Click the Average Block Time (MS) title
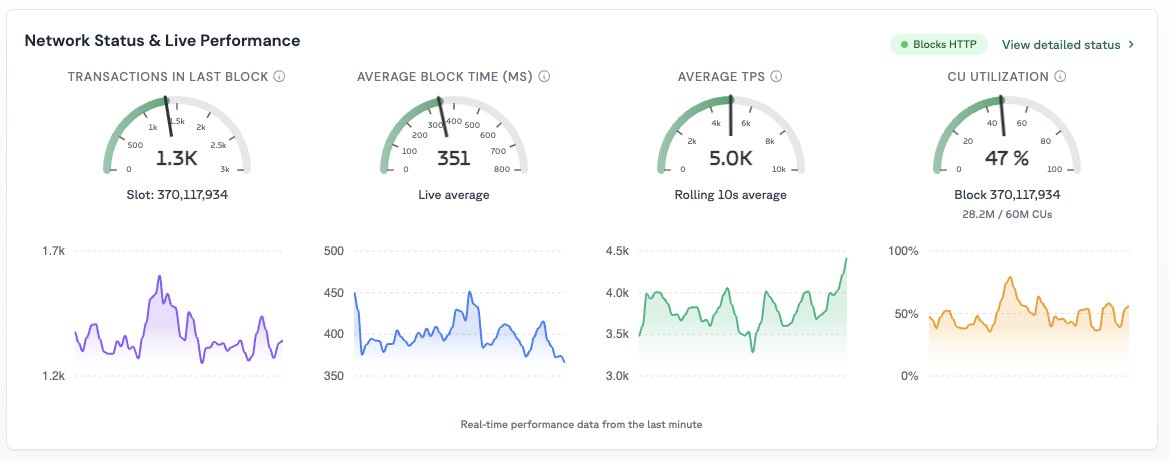Image resolution: width=1169 pixels, height=461 pixels. (x=444, y=76)
